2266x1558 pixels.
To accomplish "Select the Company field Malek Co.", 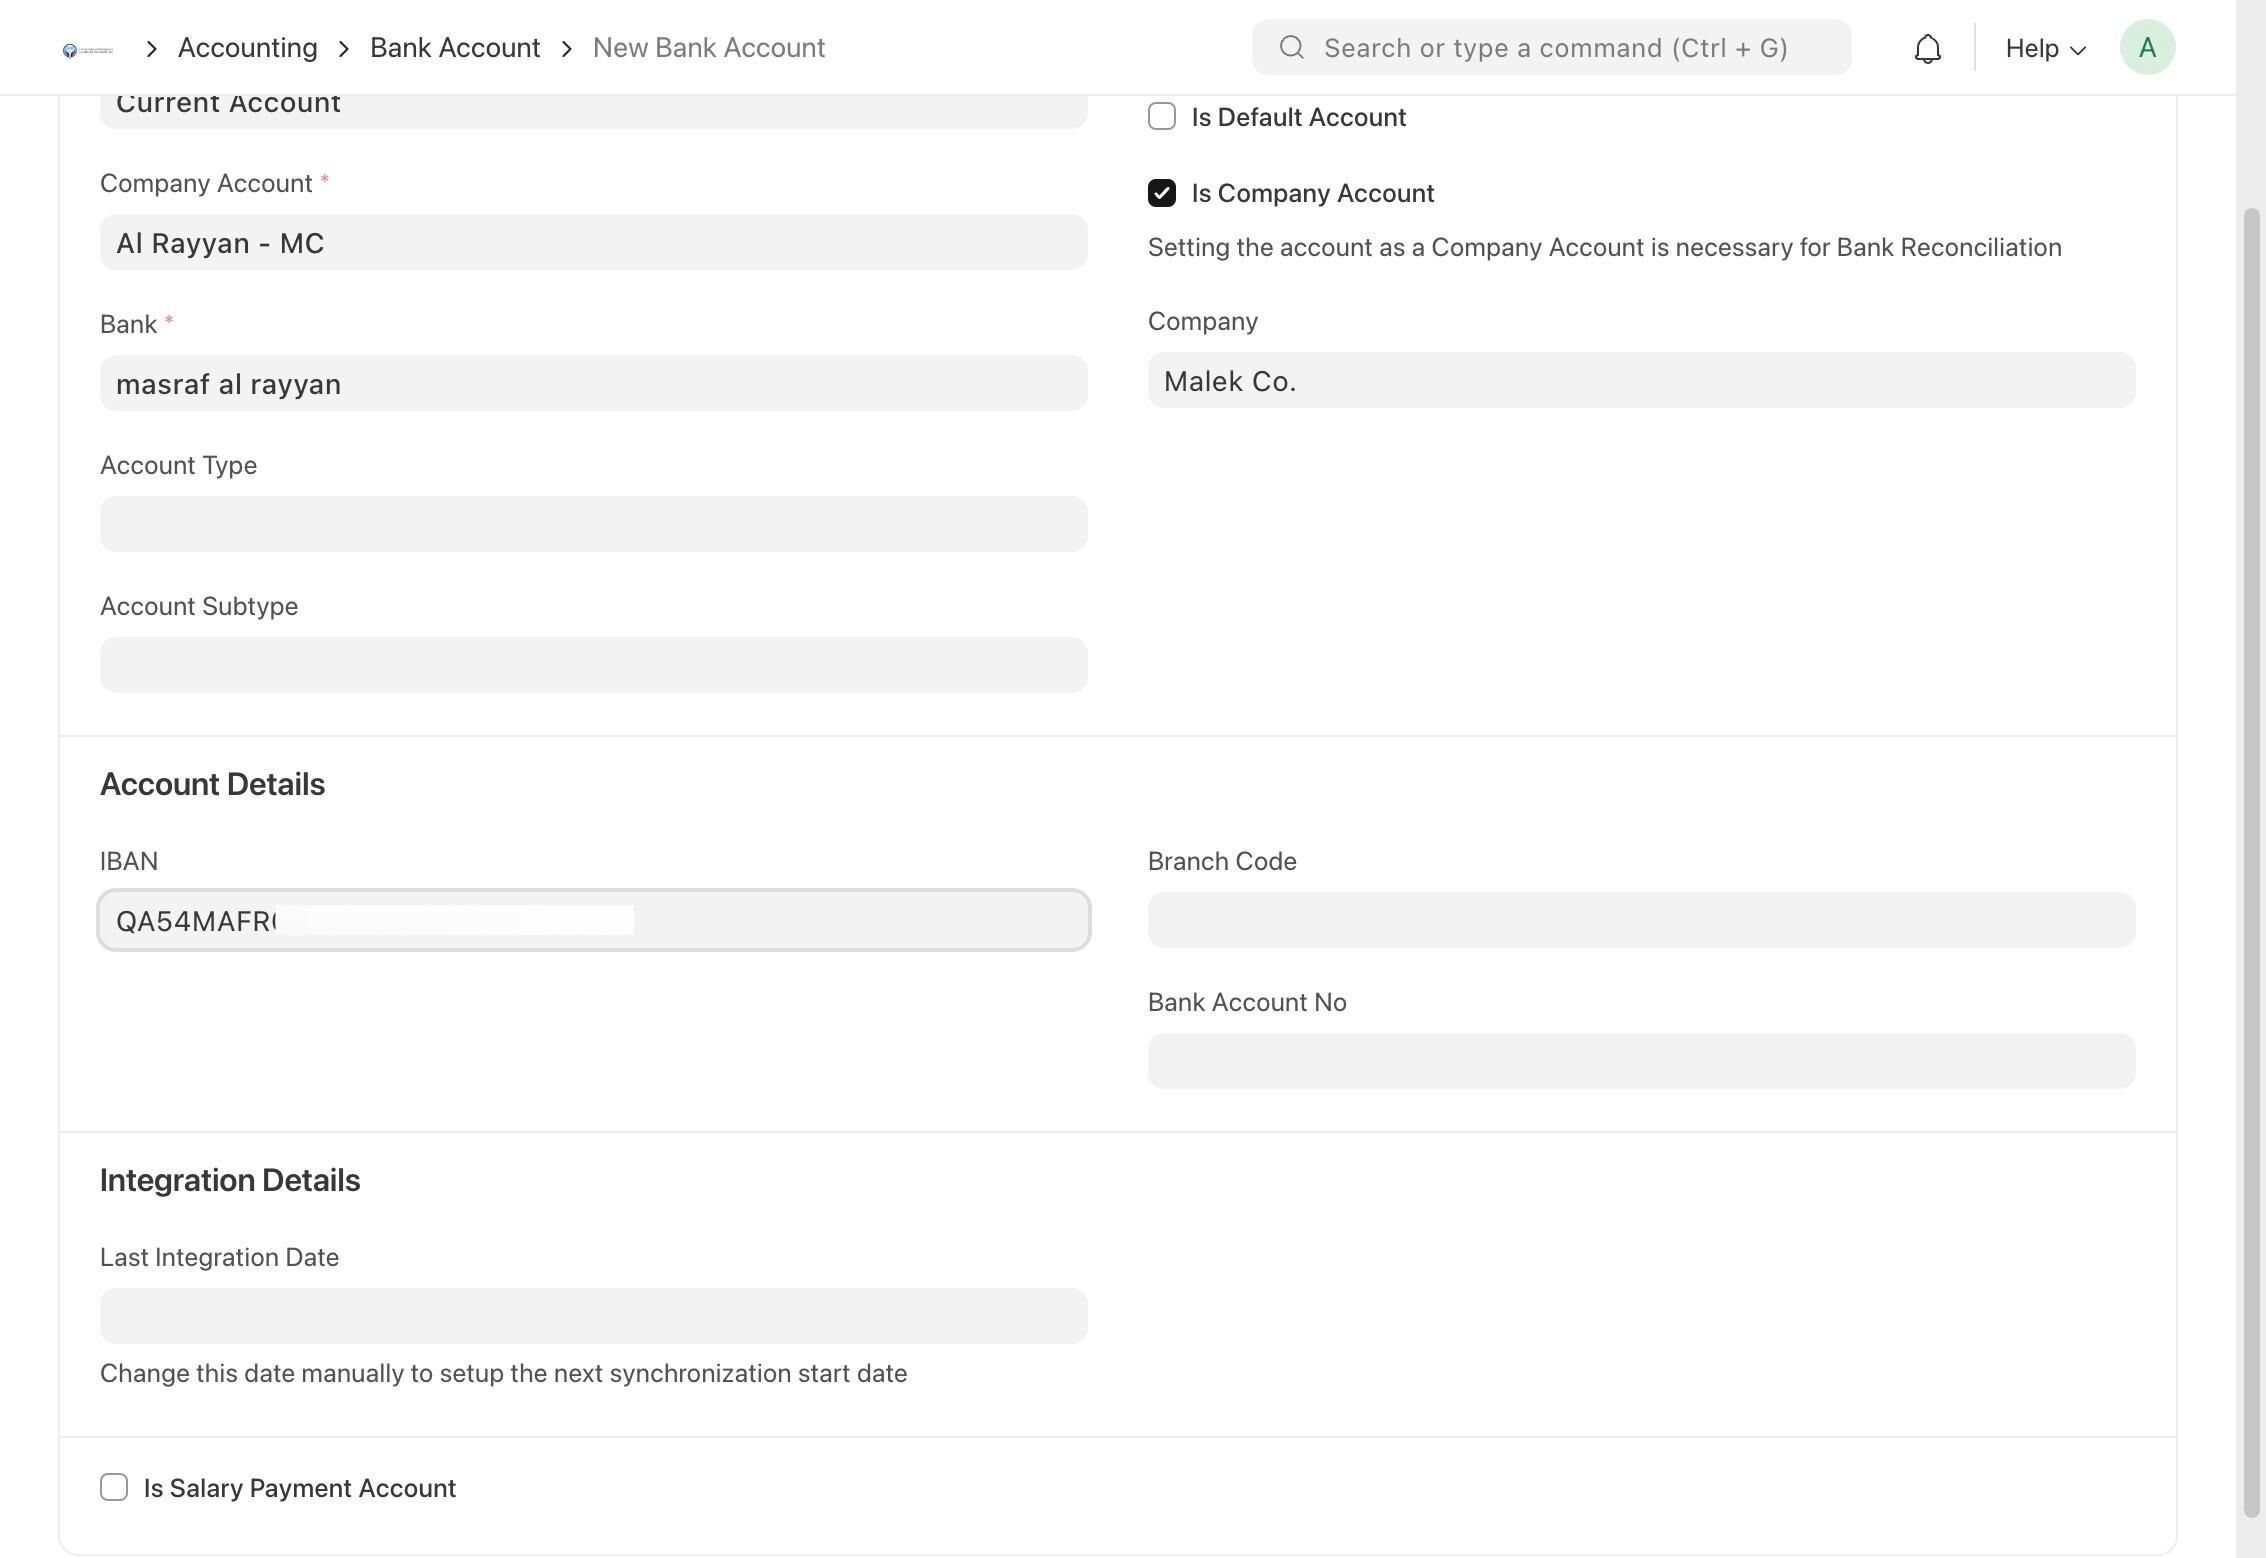I will [1641, 380].
